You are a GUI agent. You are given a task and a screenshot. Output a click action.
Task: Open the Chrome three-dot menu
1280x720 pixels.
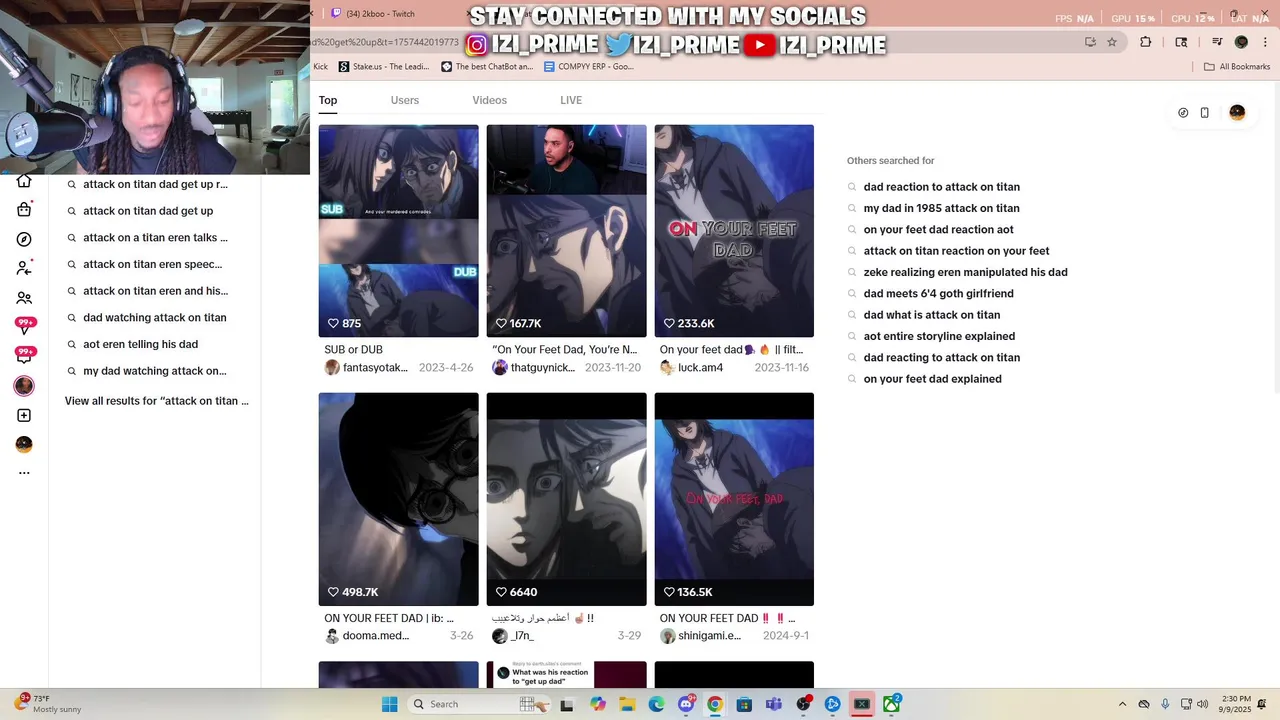[1264, 42]
